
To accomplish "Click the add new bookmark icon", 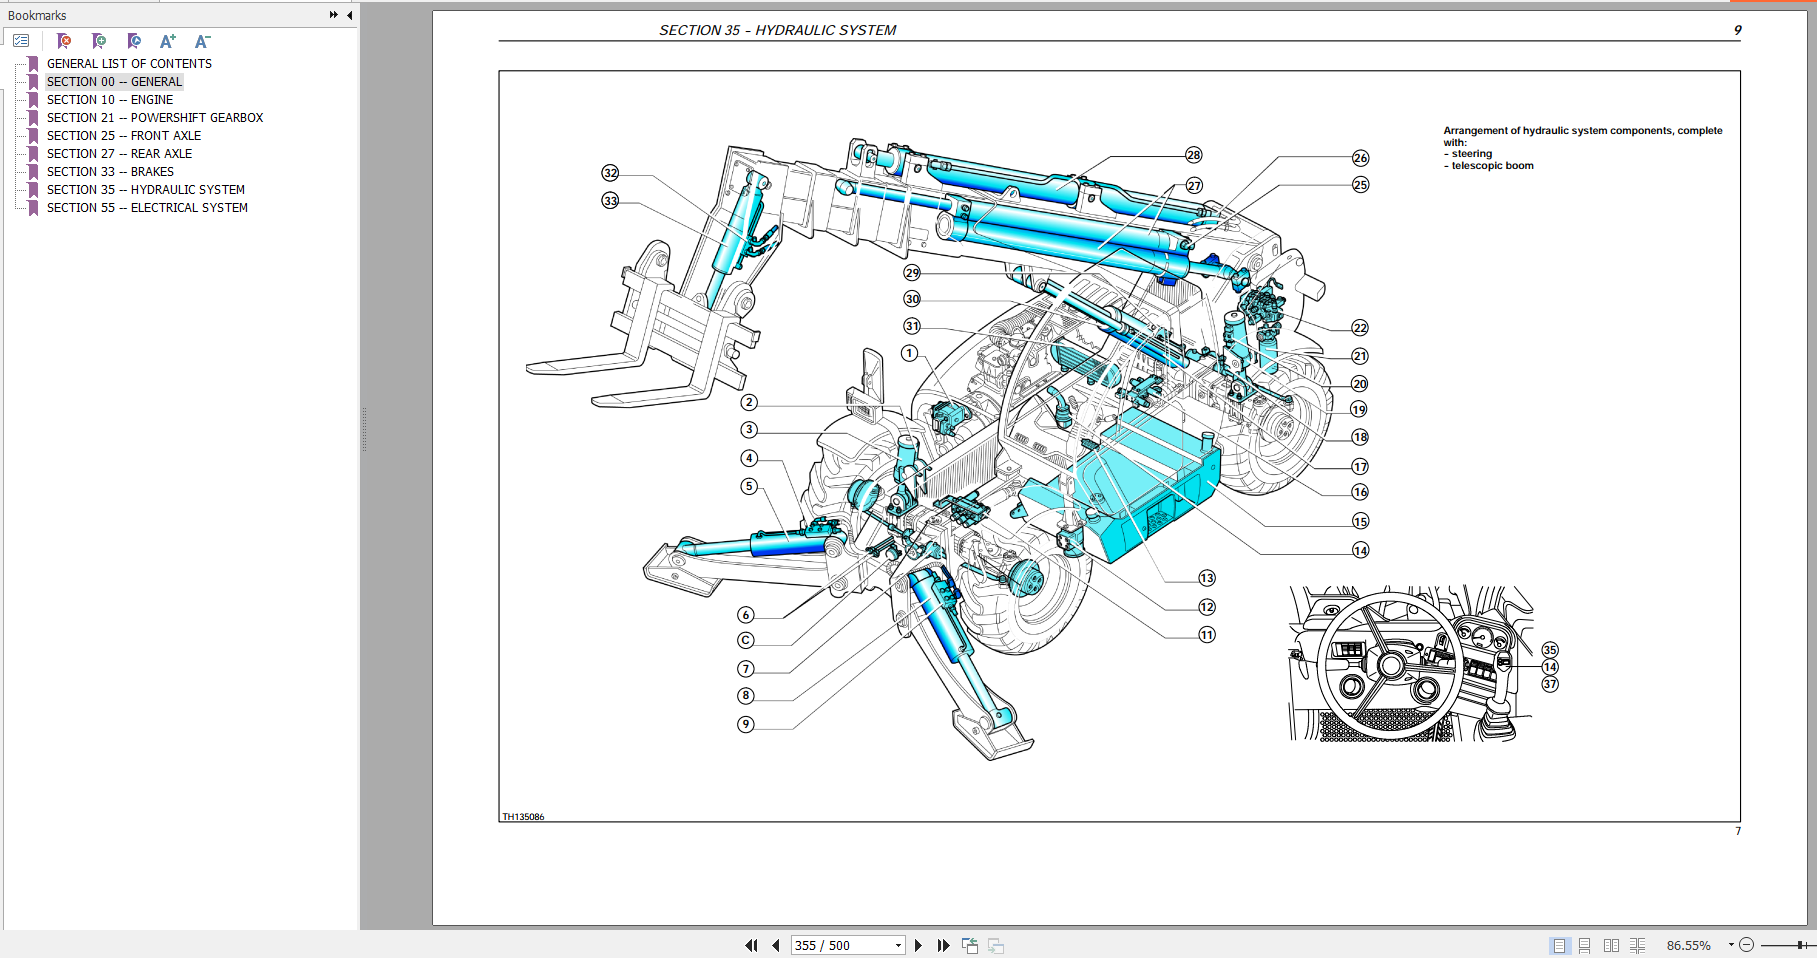I will click(x=99, y=41).
